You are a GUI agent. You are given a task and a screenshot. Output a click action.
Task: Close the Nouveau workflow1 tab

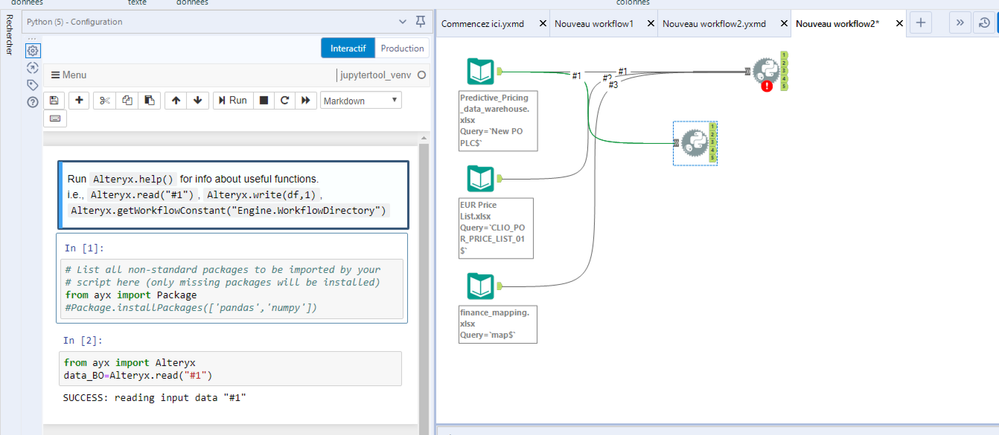pyautogui.click(x=650, y=23)
